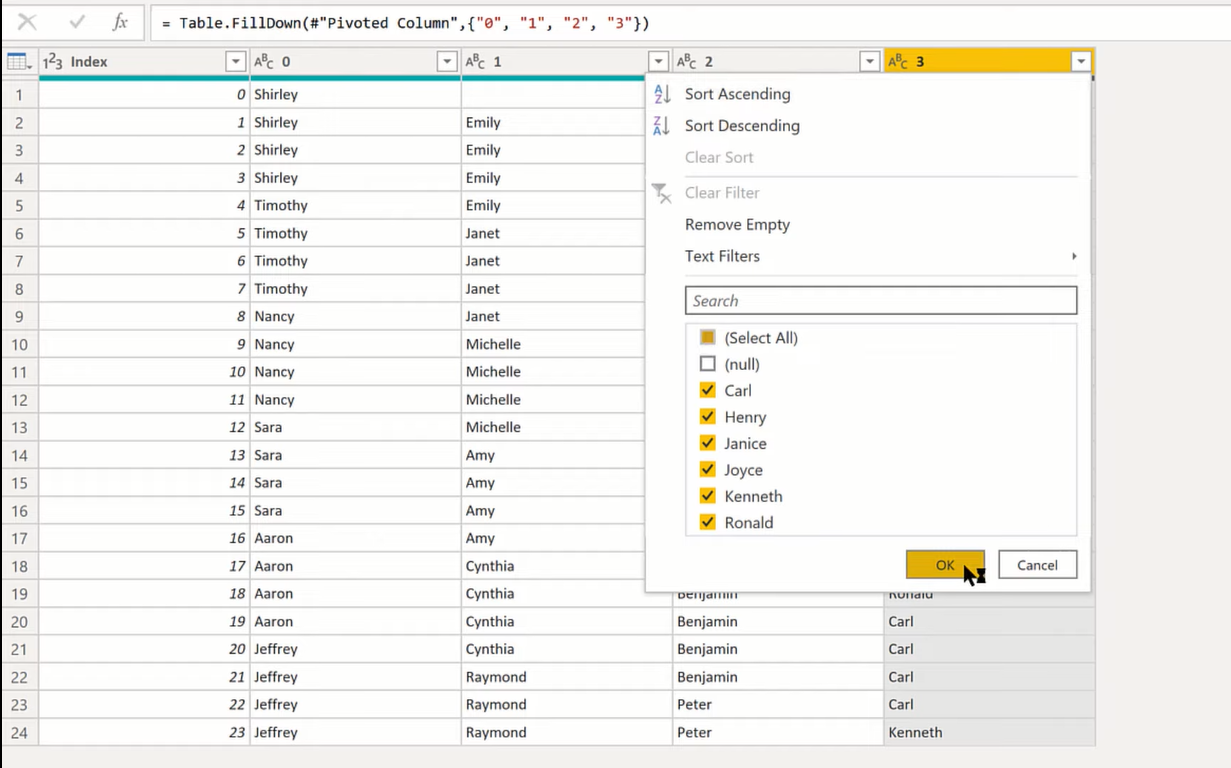Open the column 0 filter dropdown

pyautogui.click(x=447, y=62)
